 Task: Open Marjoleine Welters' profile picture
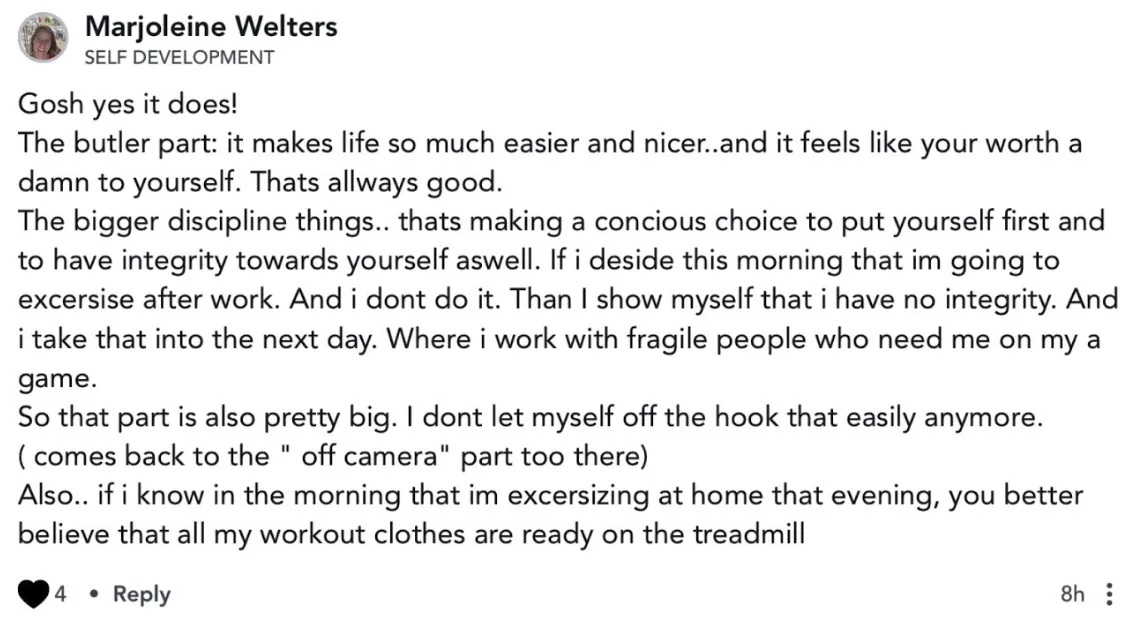coord(43,38)
